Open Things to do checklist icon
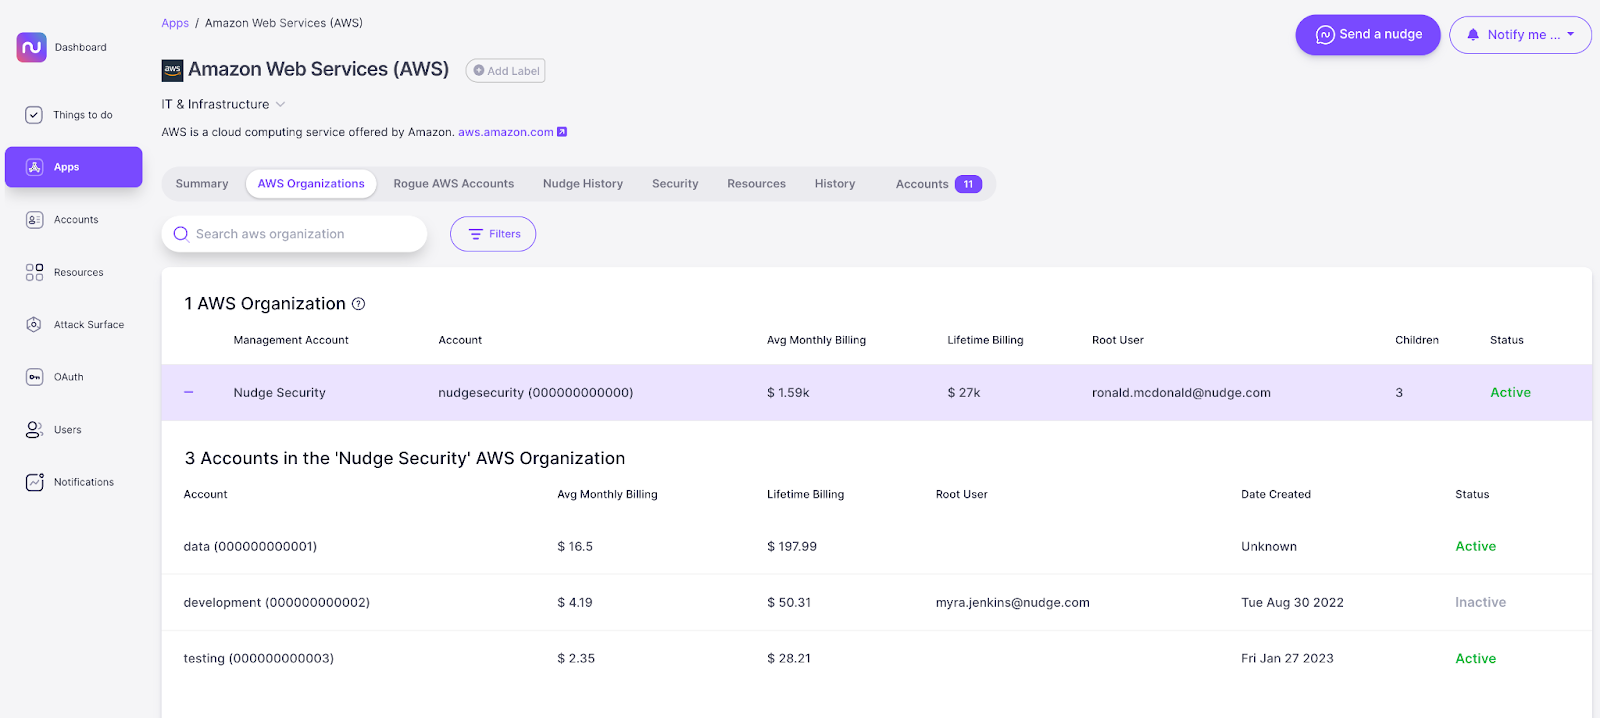 point(34,115)
